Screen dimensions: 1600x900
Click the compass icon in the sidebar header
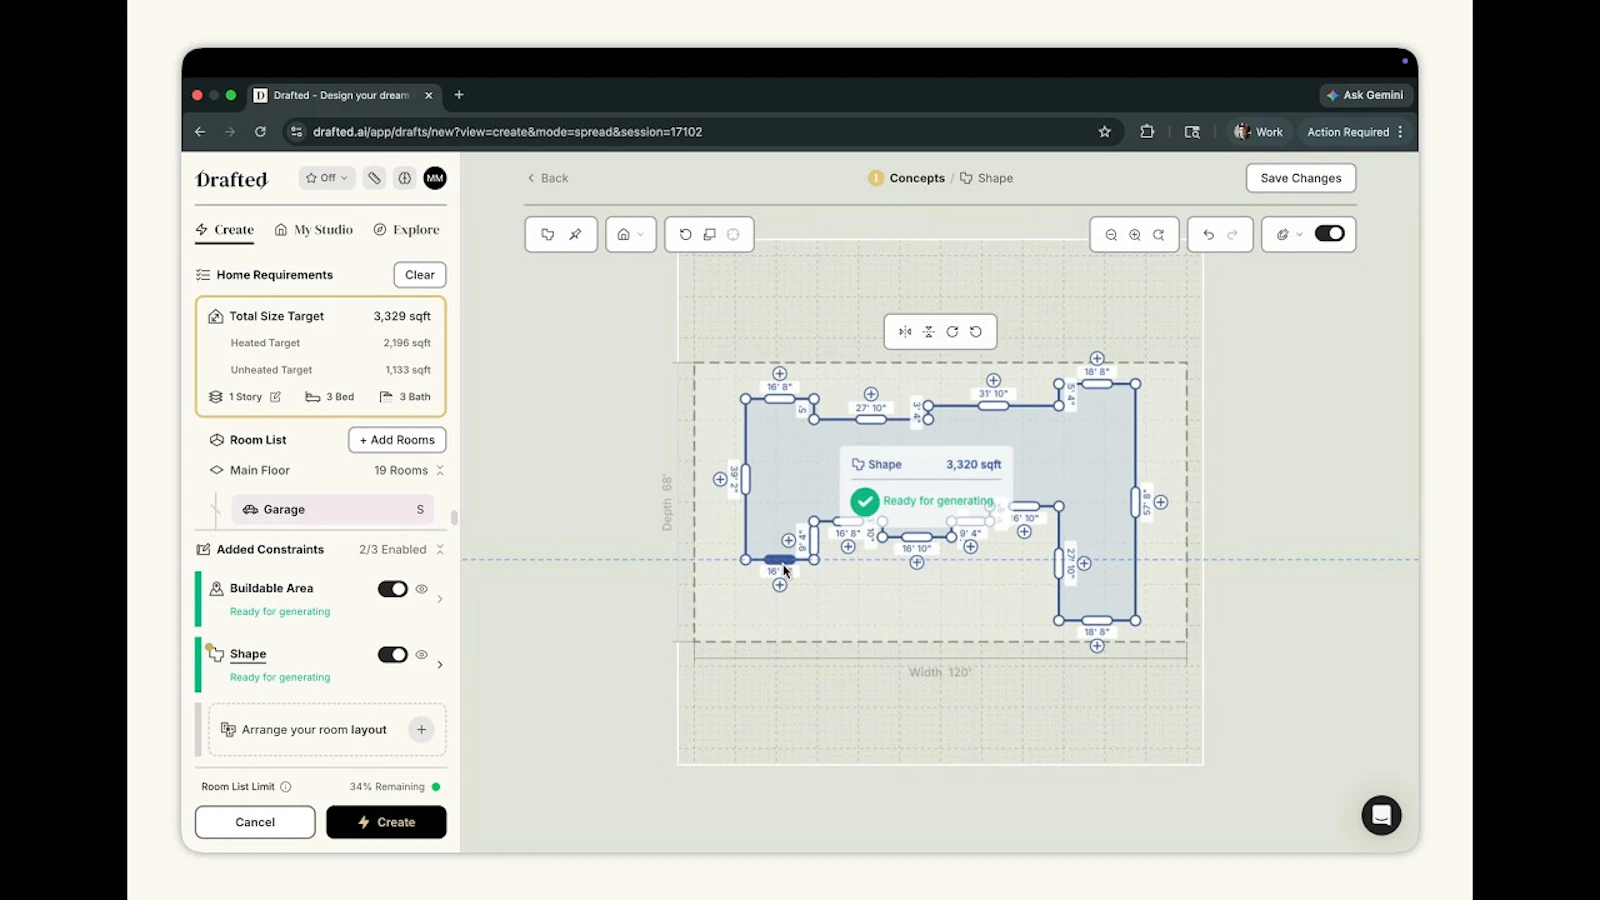tap(404, 178)
